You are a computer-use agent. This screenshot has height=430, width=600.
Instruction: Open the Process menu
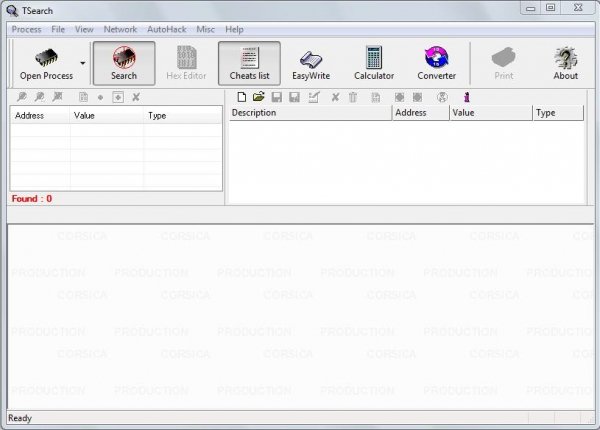[x=26, y=29]
